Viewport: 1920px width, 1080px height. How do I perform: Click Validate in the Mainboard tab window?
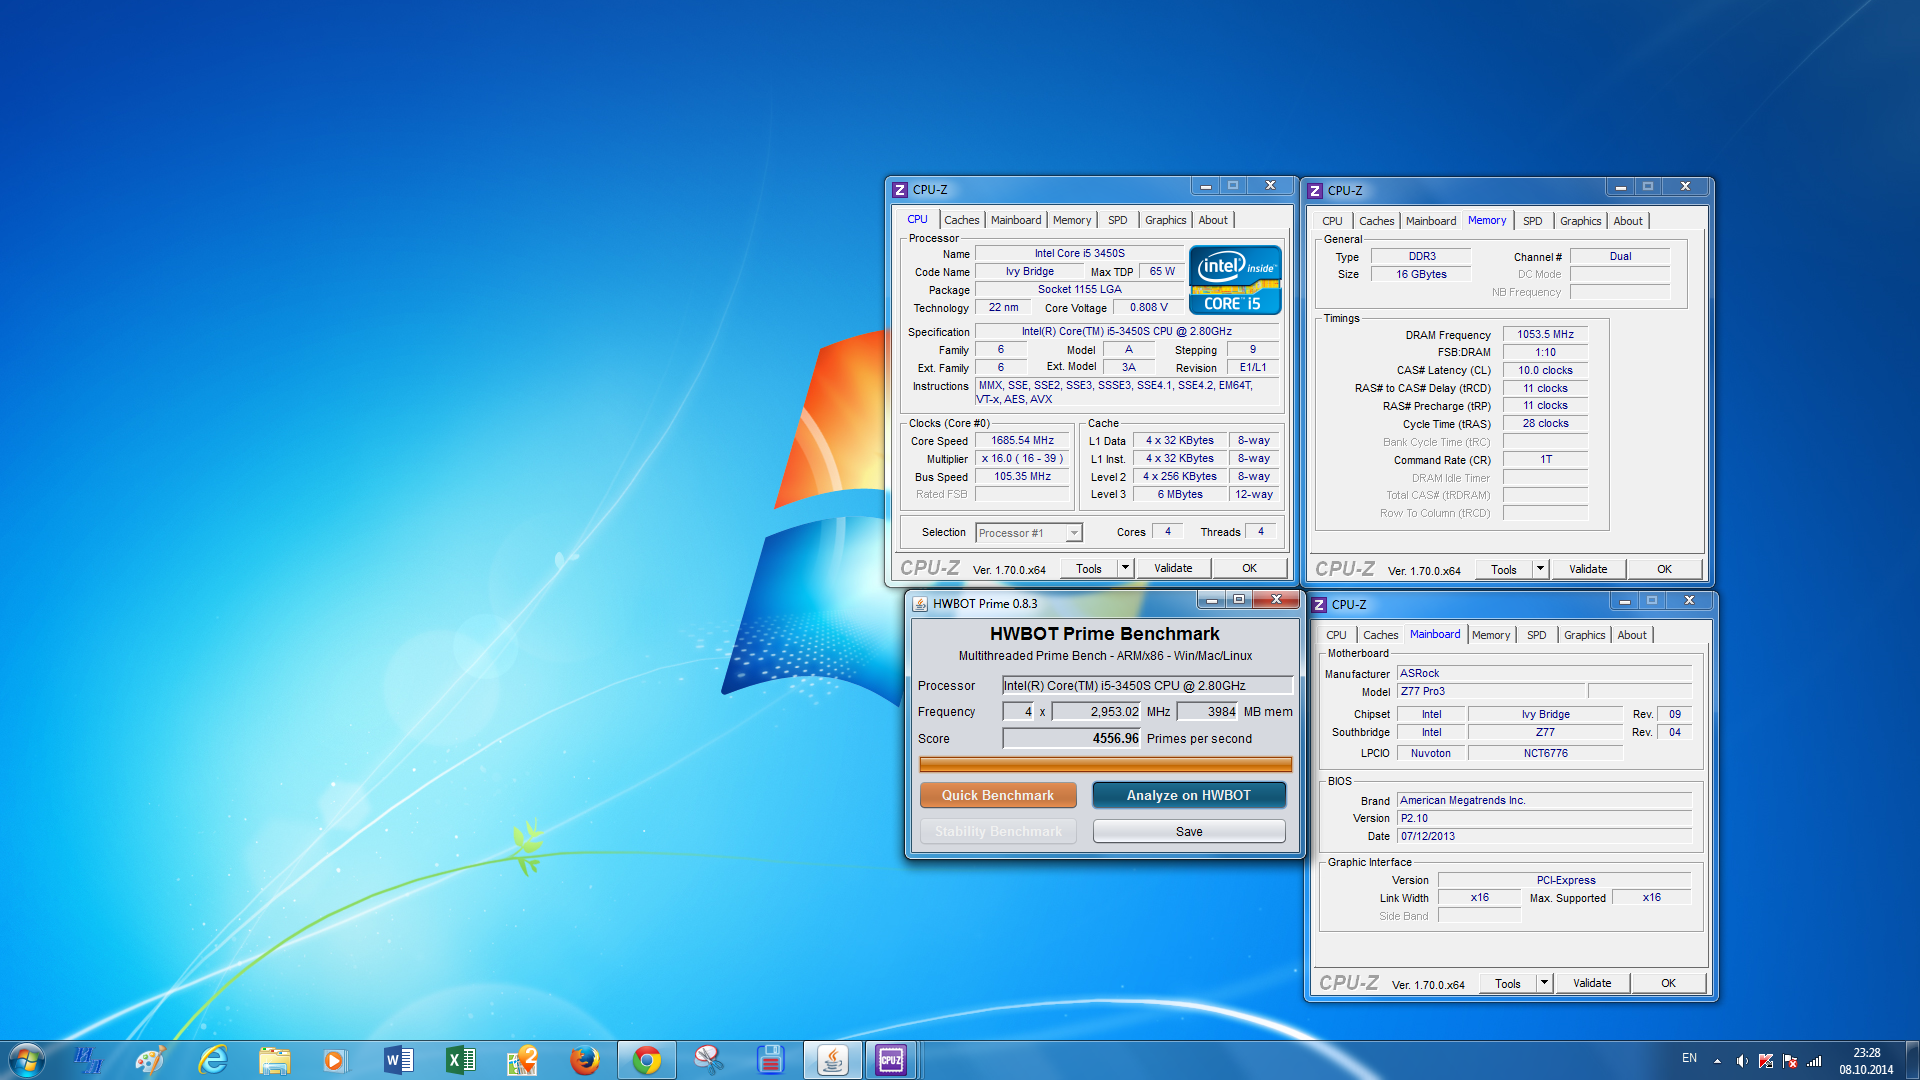[x=1592, y=983]
